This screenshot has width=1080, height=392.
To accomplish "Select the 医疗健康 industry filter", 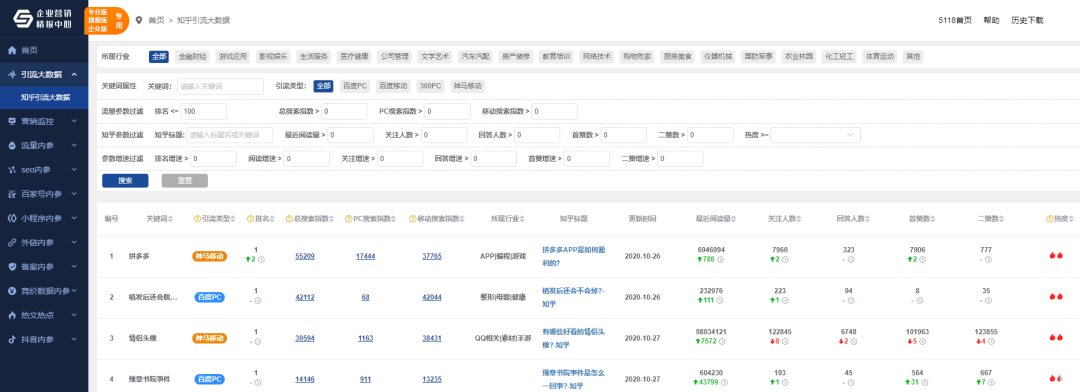I will 354,56.
